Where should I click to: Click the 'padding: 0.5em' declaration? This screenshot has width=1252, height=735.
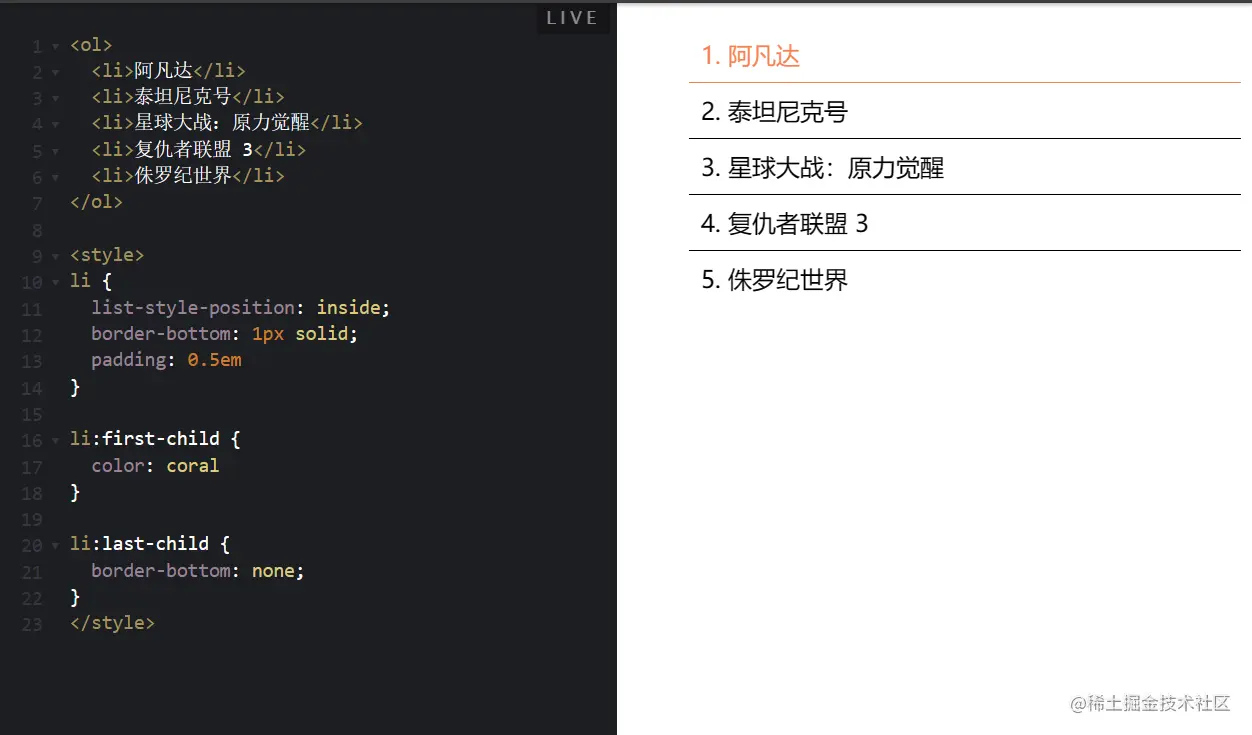pyautogui.click(x=166, y=360)
